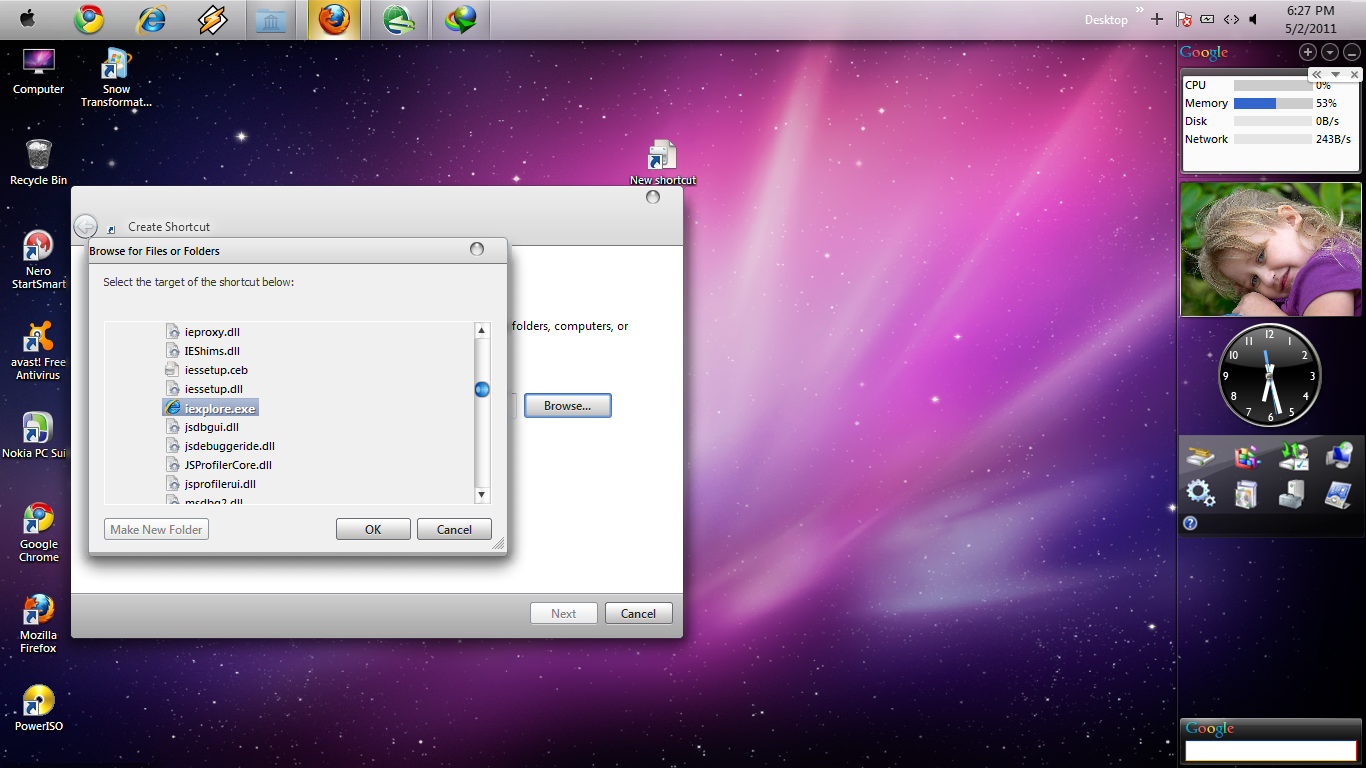Close the system monitor gadget
1366x768 pixels.
(x=1354, y=75)
